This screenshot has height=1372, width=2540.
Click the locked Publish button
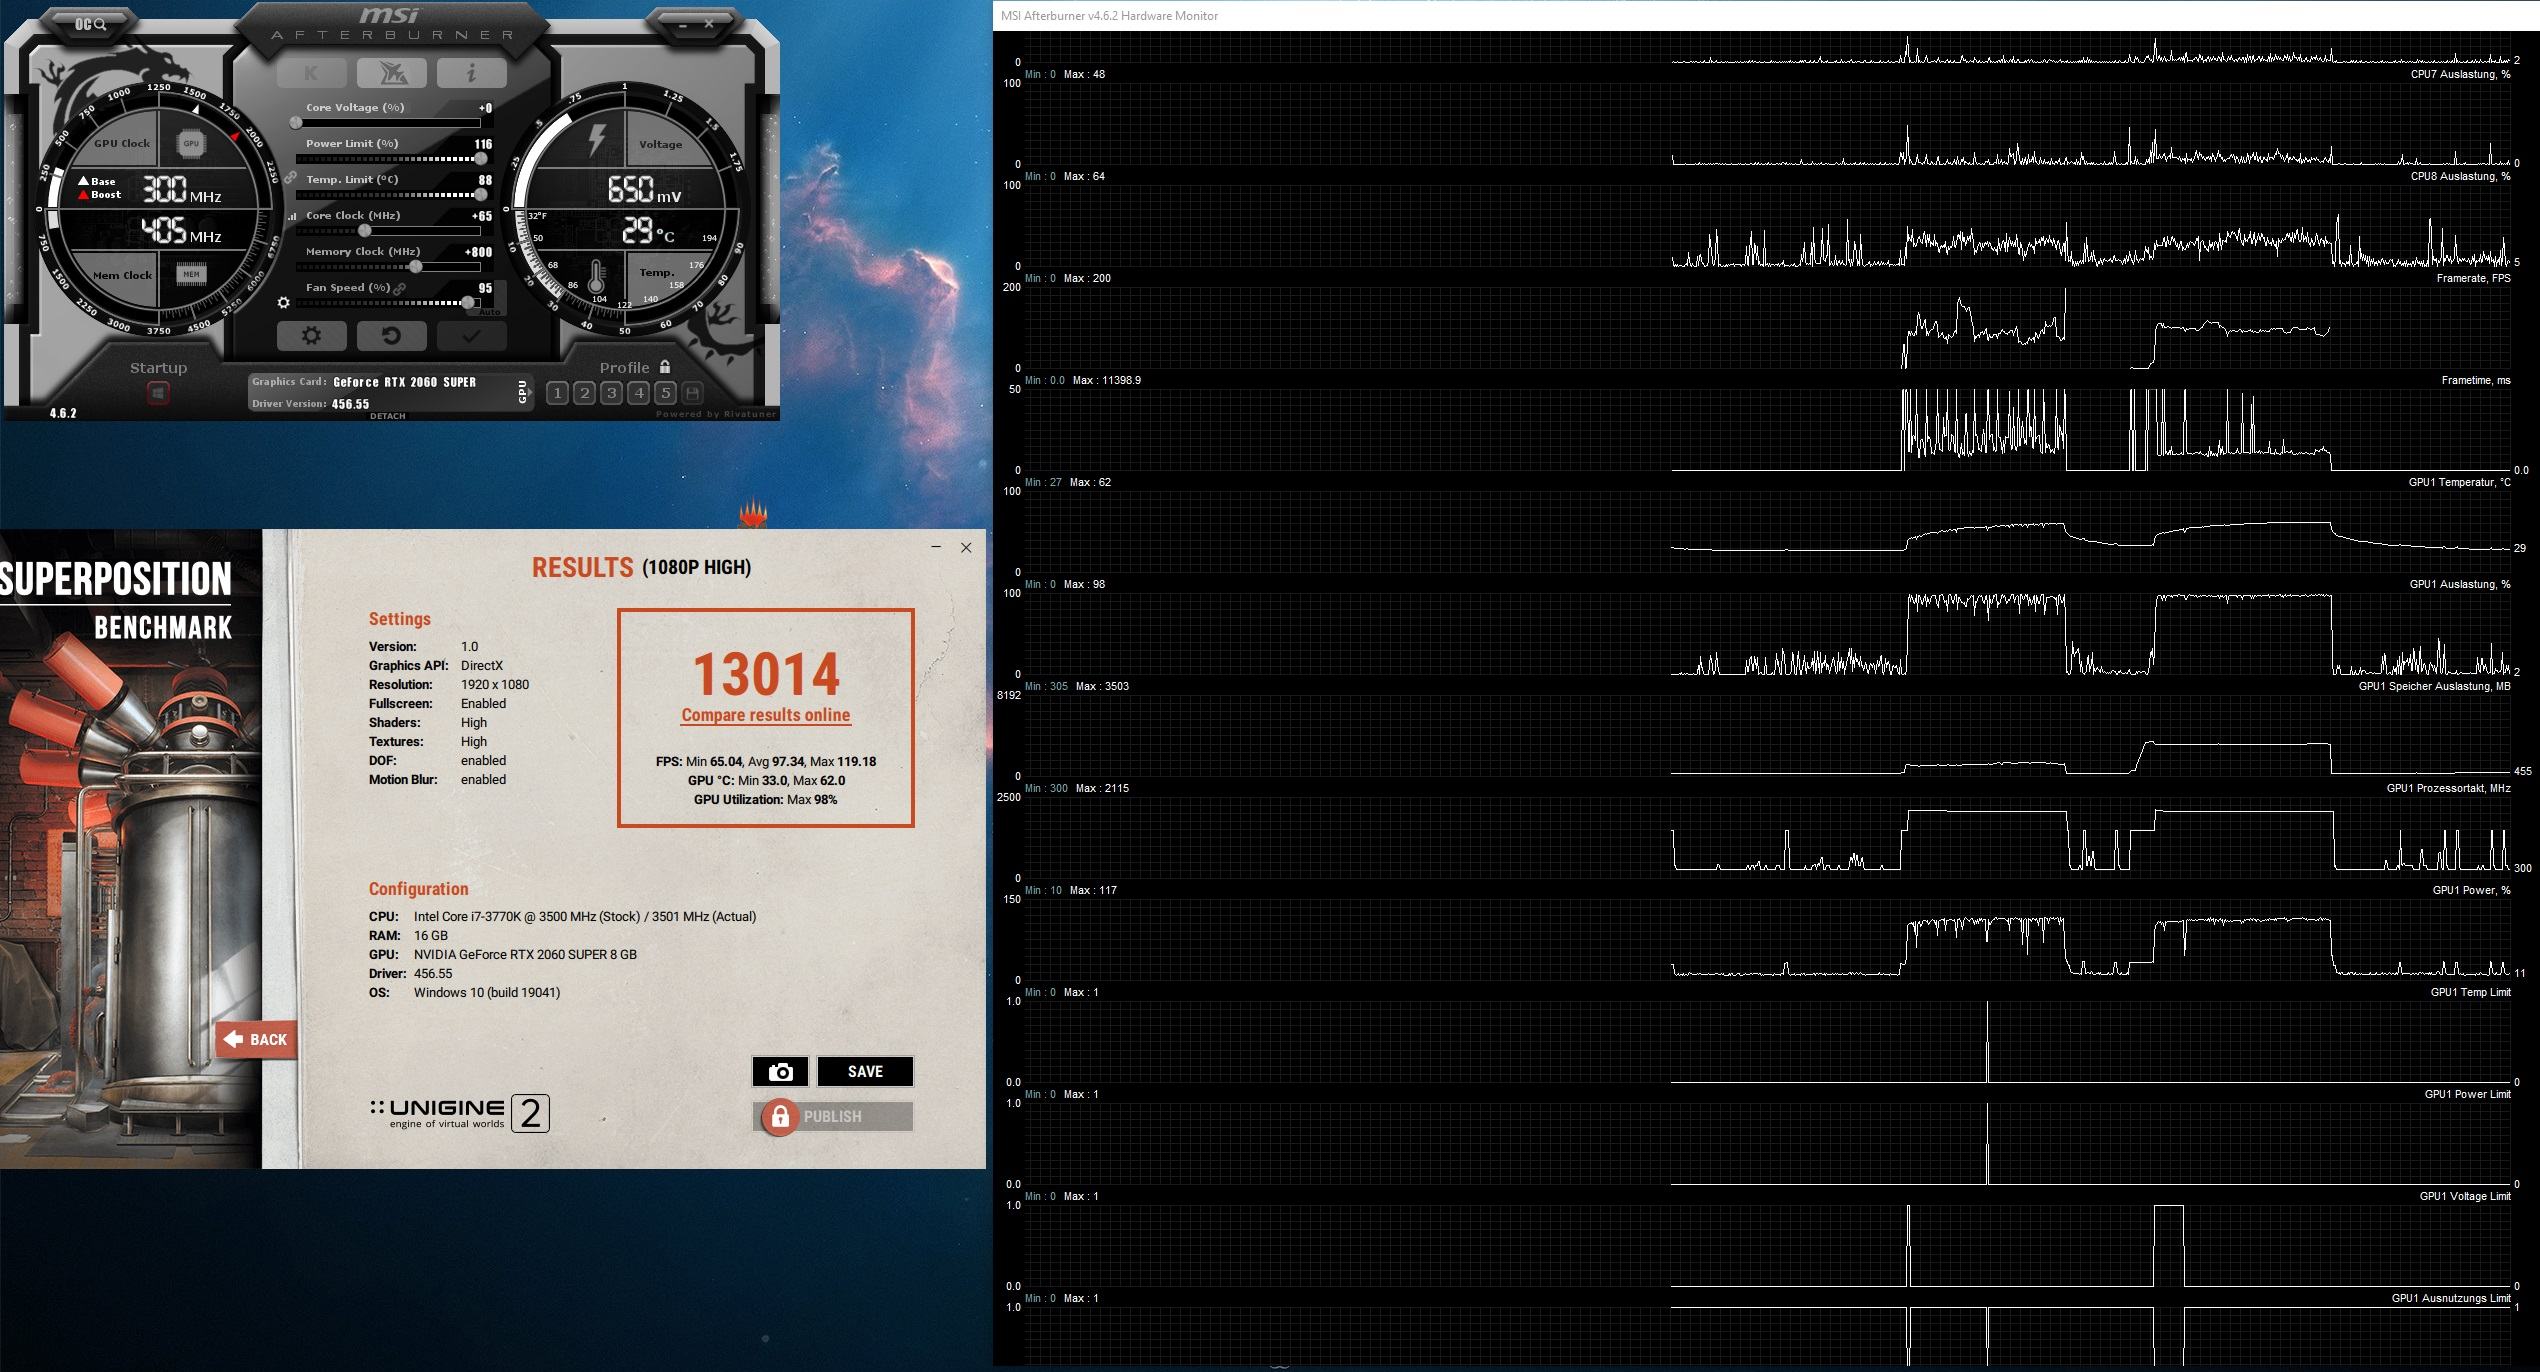tap(833, 1117)
